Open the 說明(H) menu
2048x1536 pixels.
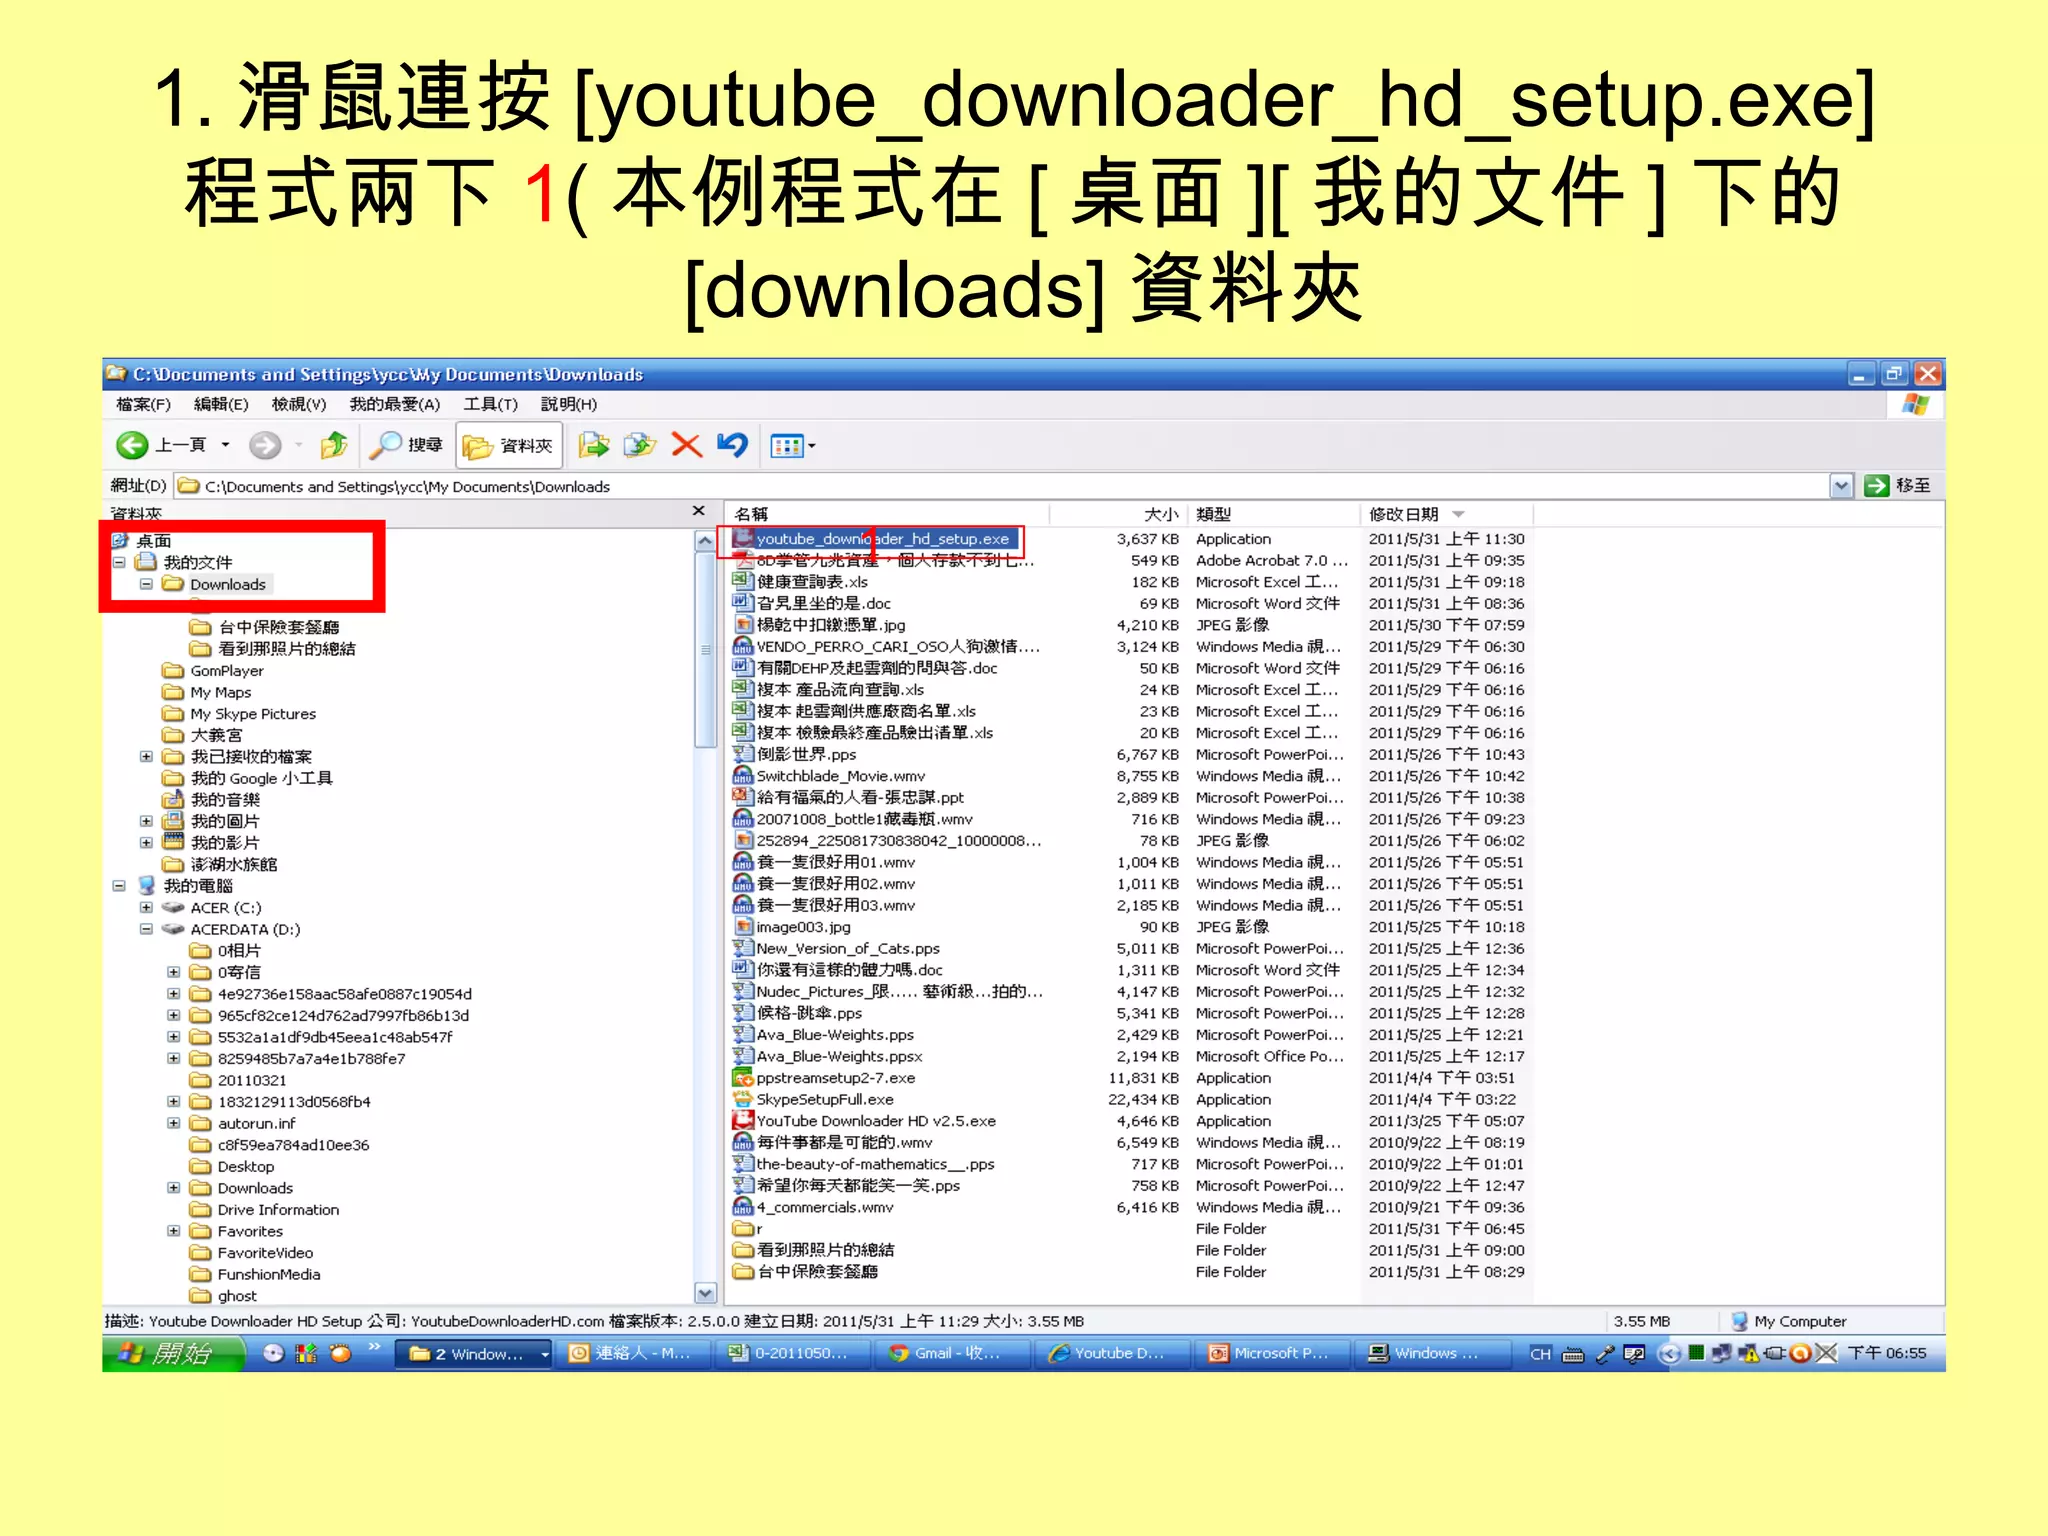pyautogui.click(x=569, y=404)
